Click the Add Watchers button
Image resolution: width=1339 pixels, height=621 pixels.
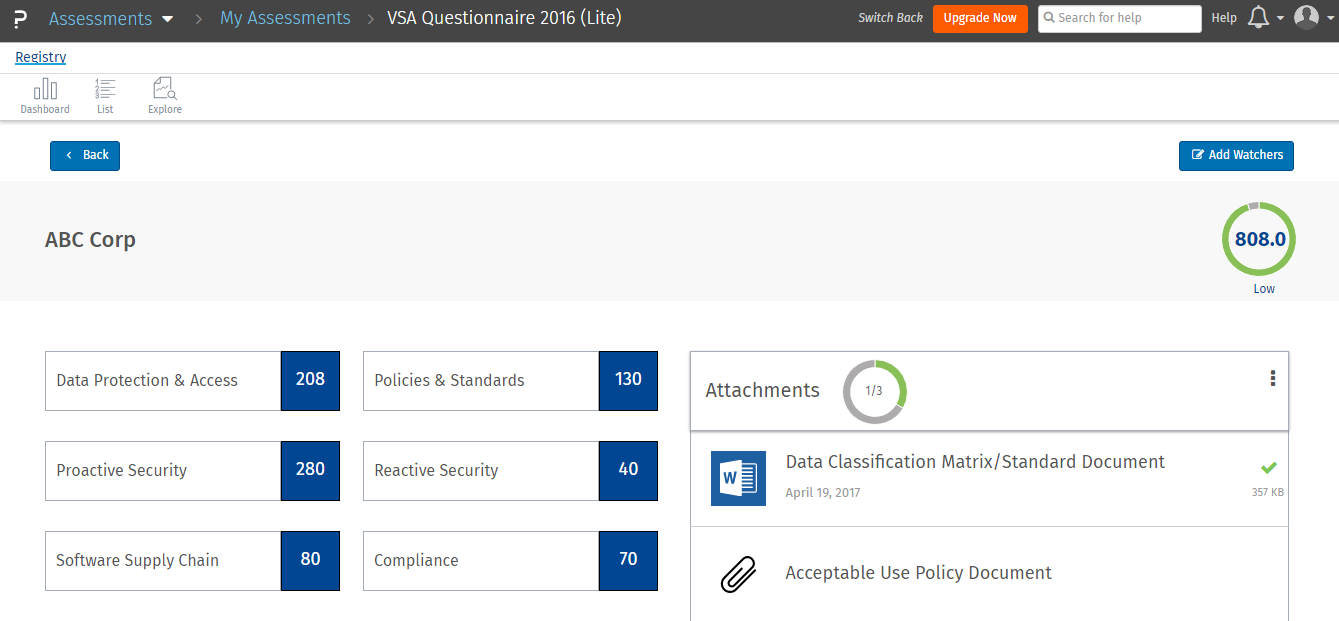click(x=1236, y=156)
